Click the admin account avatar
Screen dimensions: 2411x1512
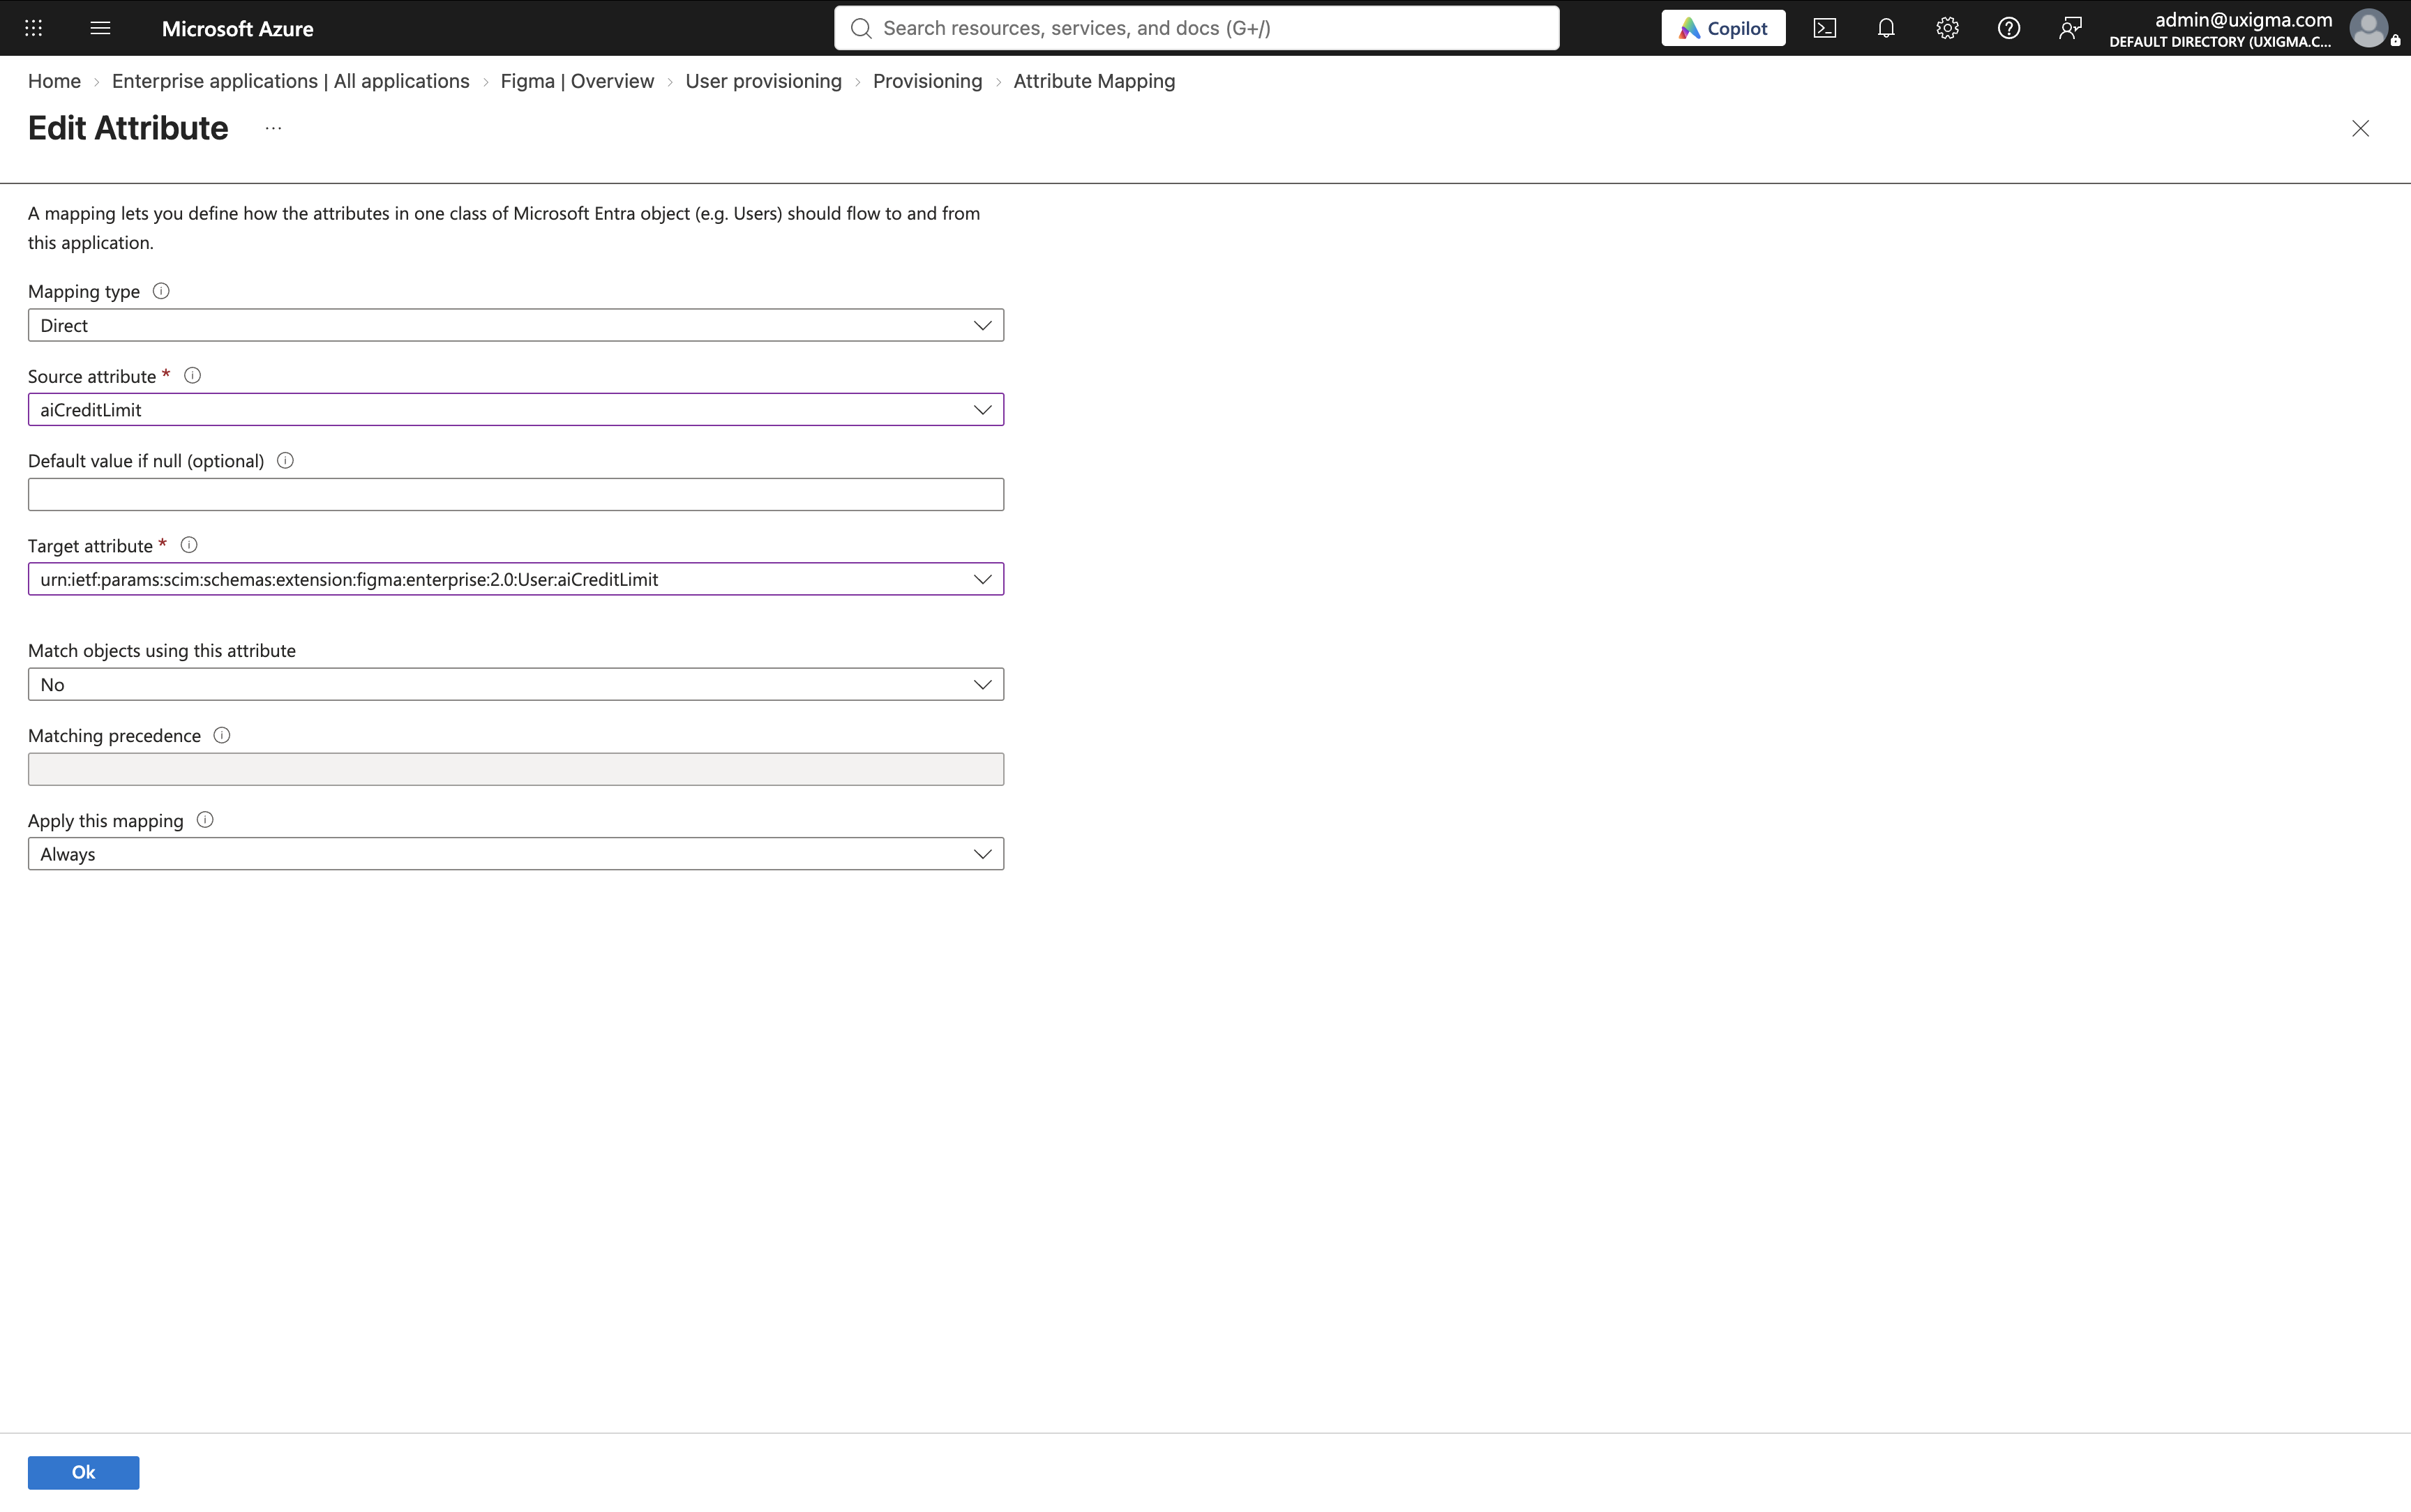click(x=2368, y=28)
